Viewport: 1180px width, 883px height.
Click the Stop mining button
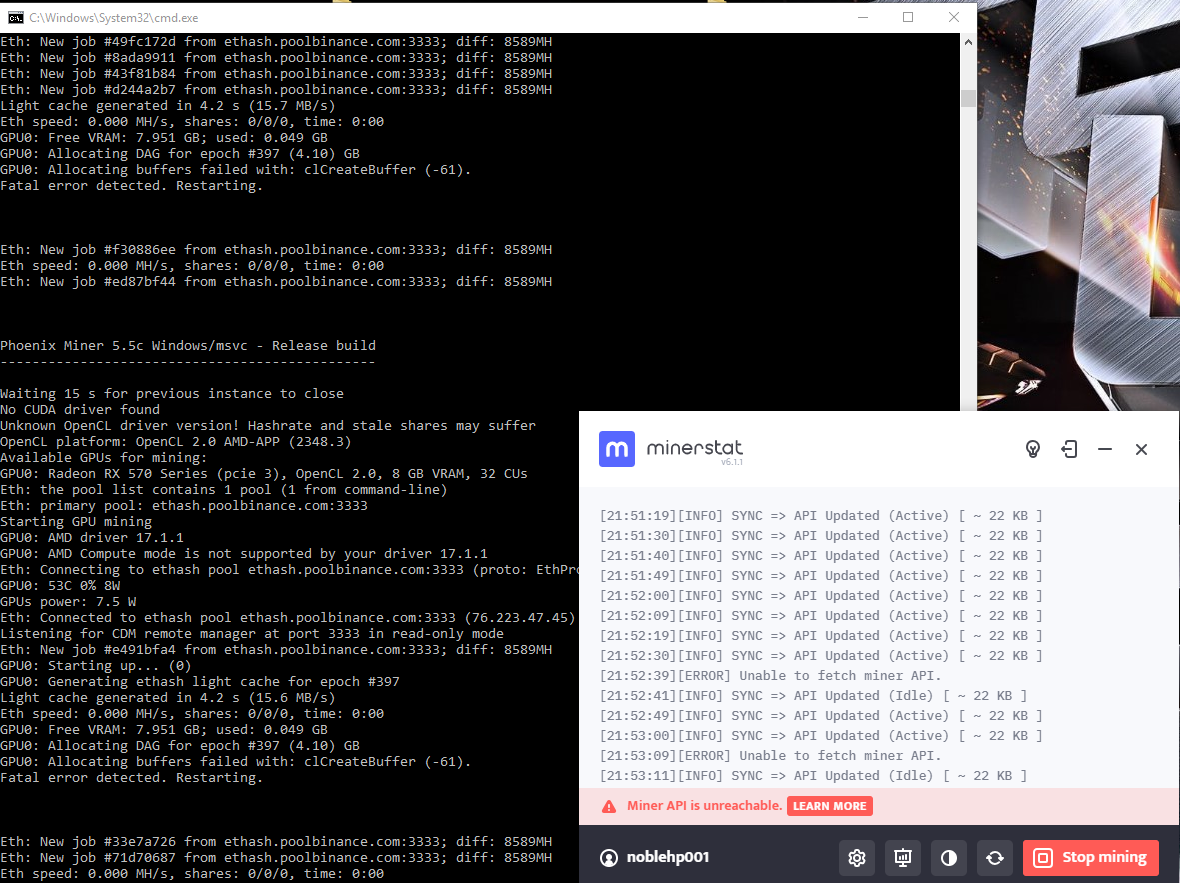click(1090, 857)
